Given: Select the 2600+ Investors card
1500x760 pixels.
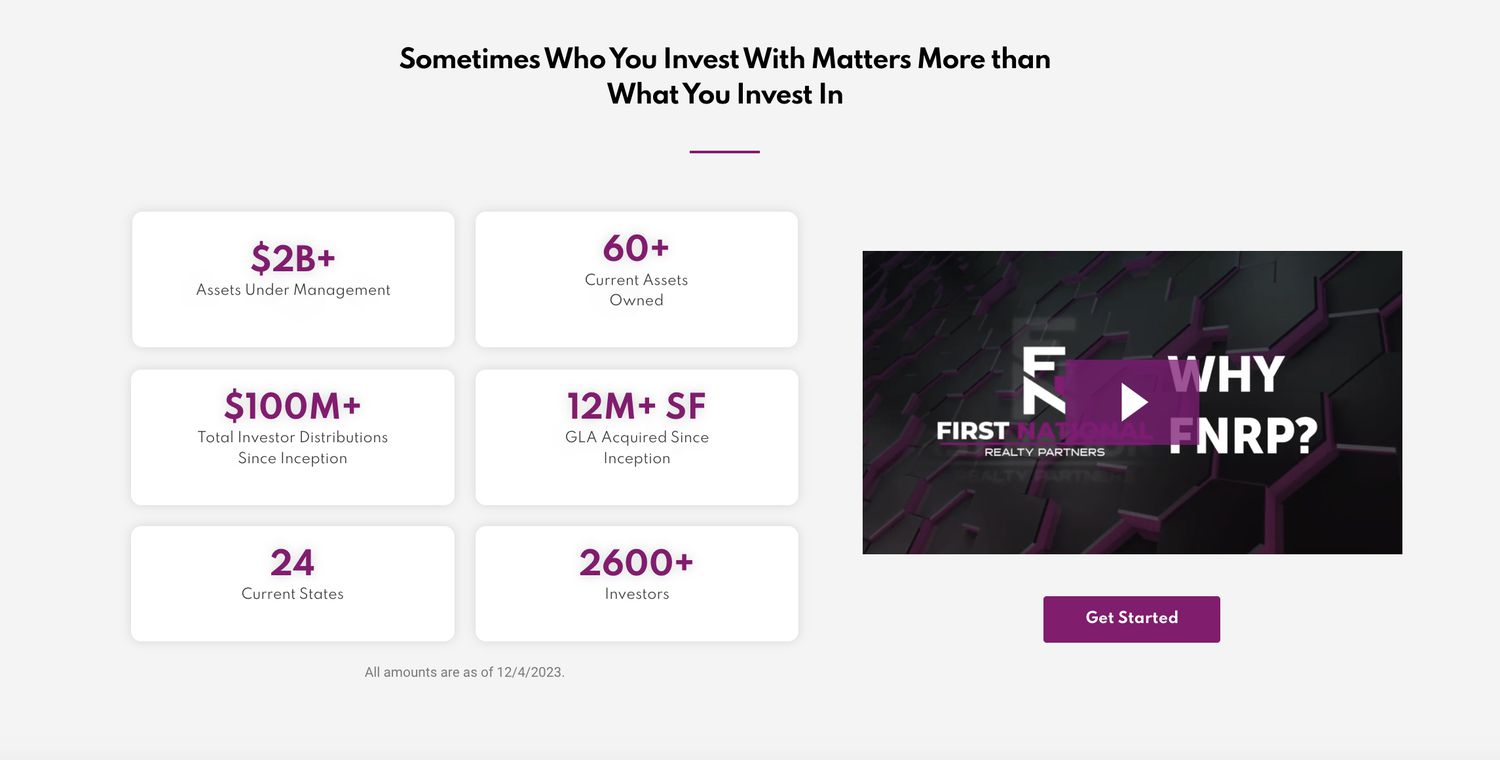Looking at the screenshot, I should point(636,584).
